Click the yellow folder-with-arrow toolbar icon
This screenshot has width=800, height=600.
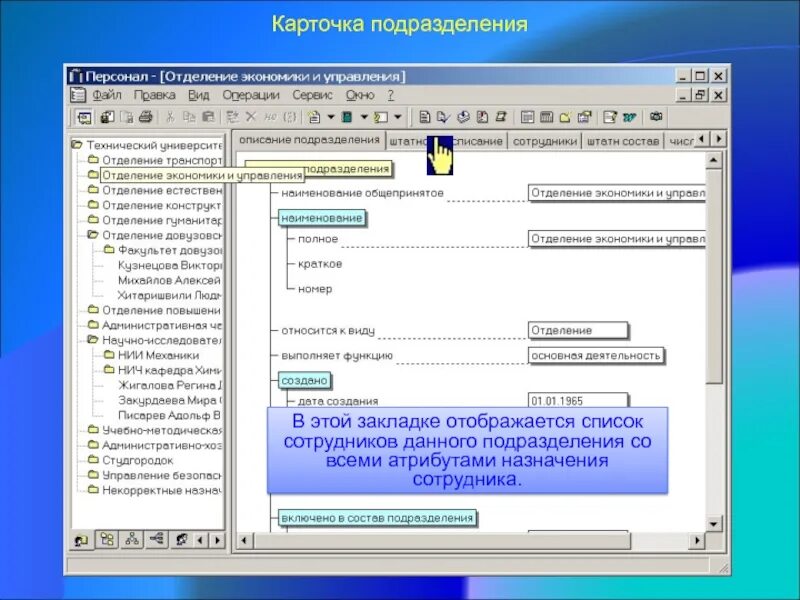565,117
